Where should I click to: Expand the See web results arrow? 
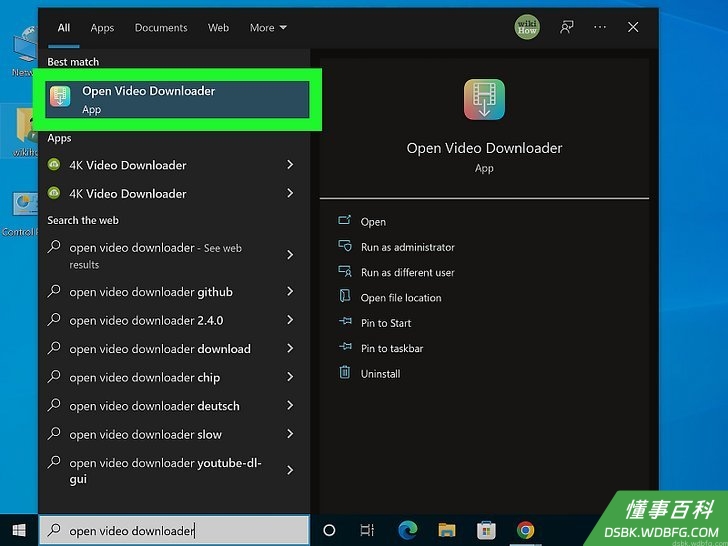coord(290,255)
